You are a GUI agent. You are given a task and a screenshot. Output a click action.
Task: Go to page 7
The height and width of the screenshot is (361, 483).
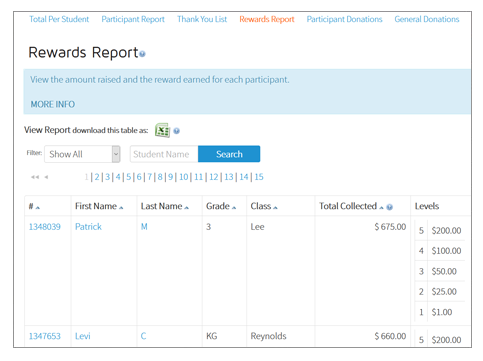150,177
